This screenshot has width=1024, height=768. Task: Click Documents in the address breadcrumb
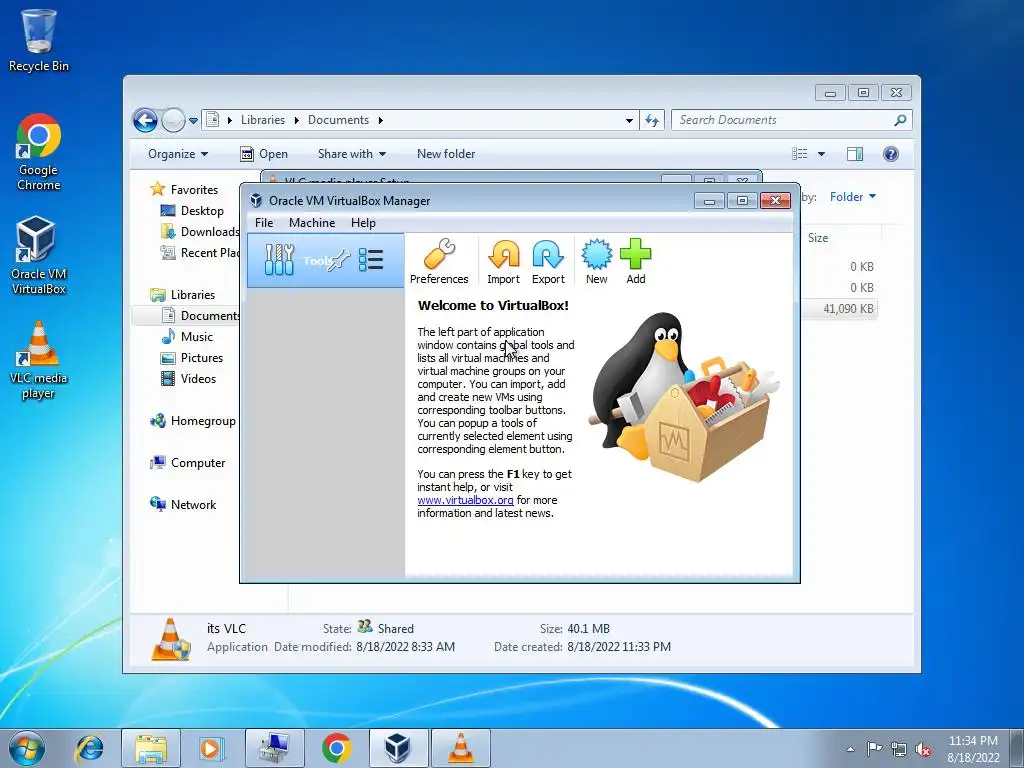click(338, 120)
